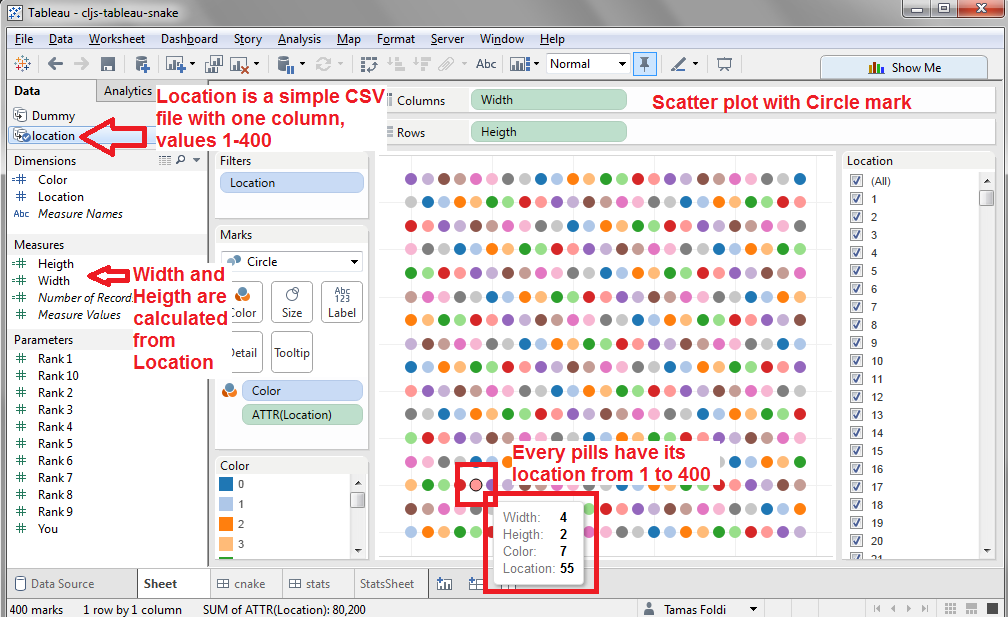Image resolution: width=1008 pixels, height=617 pixels.
Task: Start presentation mode
Action: (724, 64)
